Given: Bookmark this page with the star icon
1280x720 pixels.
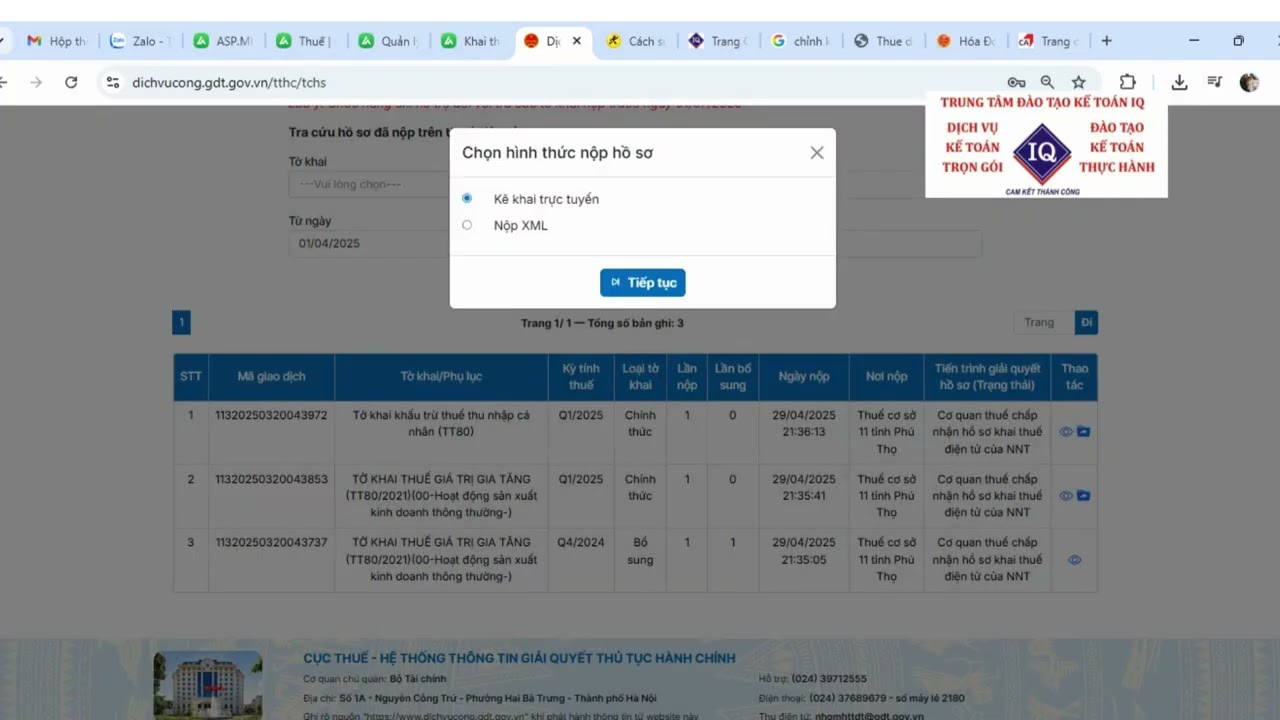Looking at the screenshot, I should 1078,82.
